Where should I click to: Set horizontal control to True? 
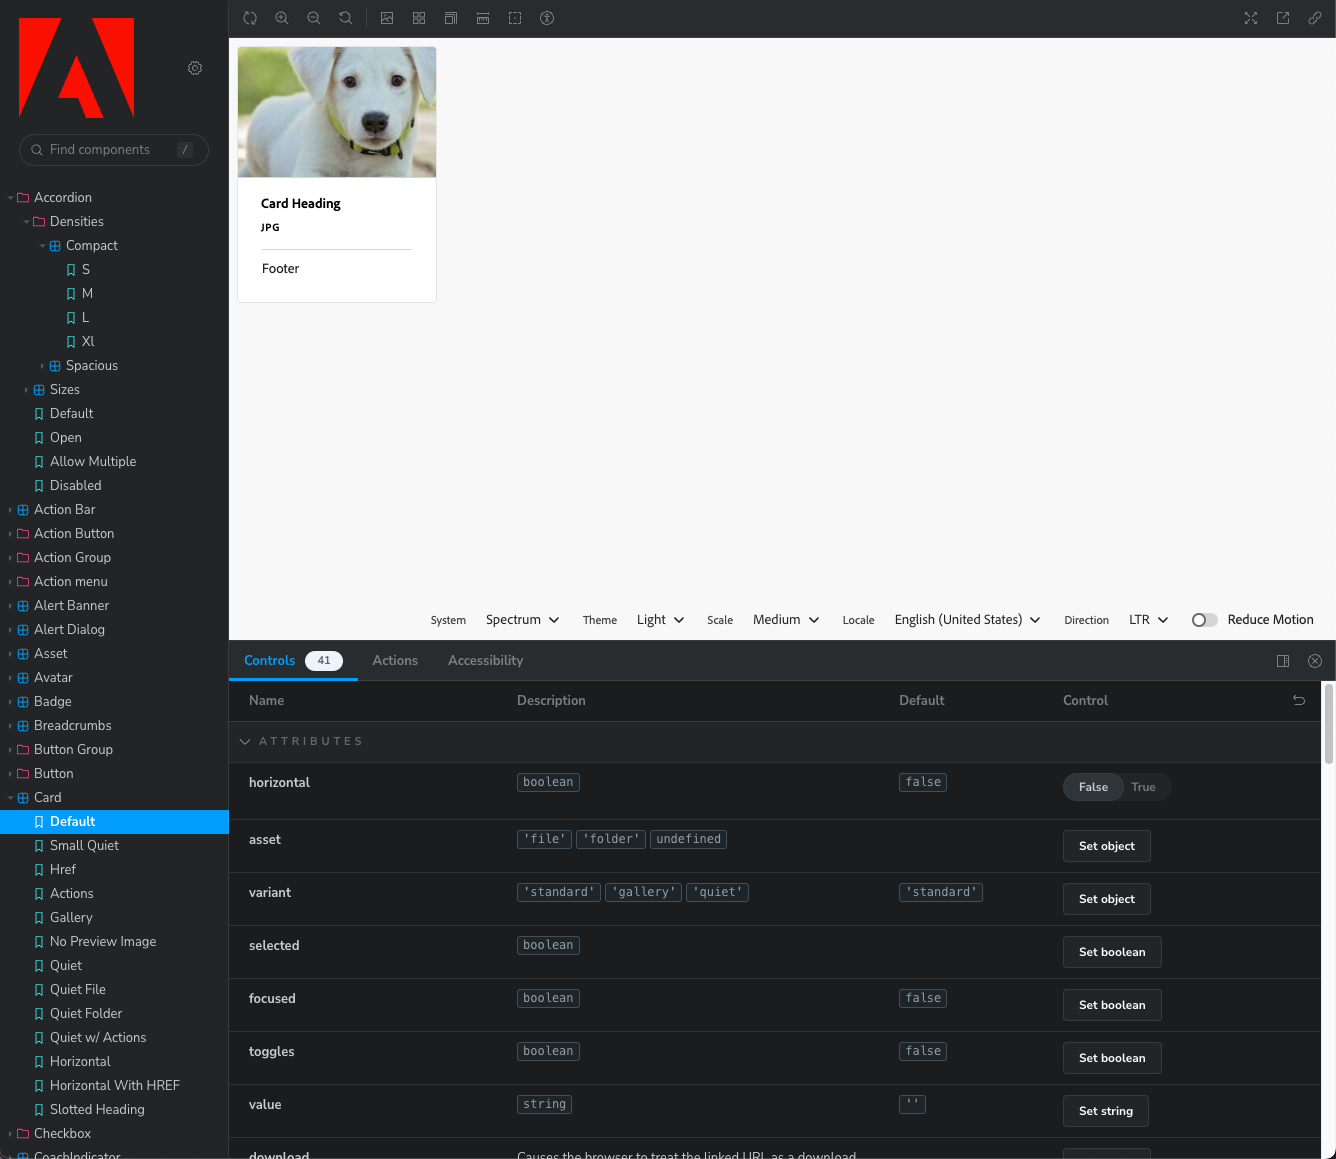point(1143,787)
